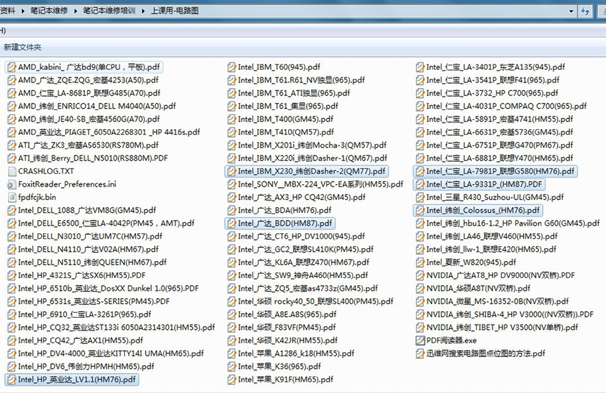The width and height of the screenshot is (606, 393).
Task: Select Intel_IBM_X201i_纬创Mocha-3(QM57).pdf
Action: coord(312,145)
